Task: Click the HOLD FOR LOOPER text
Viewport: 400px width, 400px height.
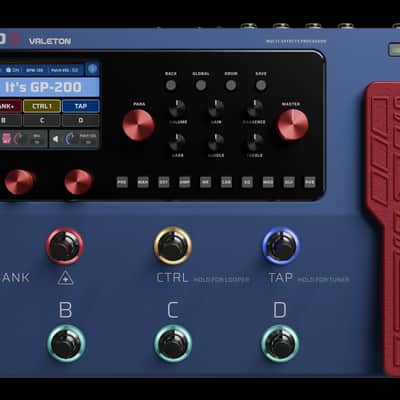Action: [x=221, y=280]
